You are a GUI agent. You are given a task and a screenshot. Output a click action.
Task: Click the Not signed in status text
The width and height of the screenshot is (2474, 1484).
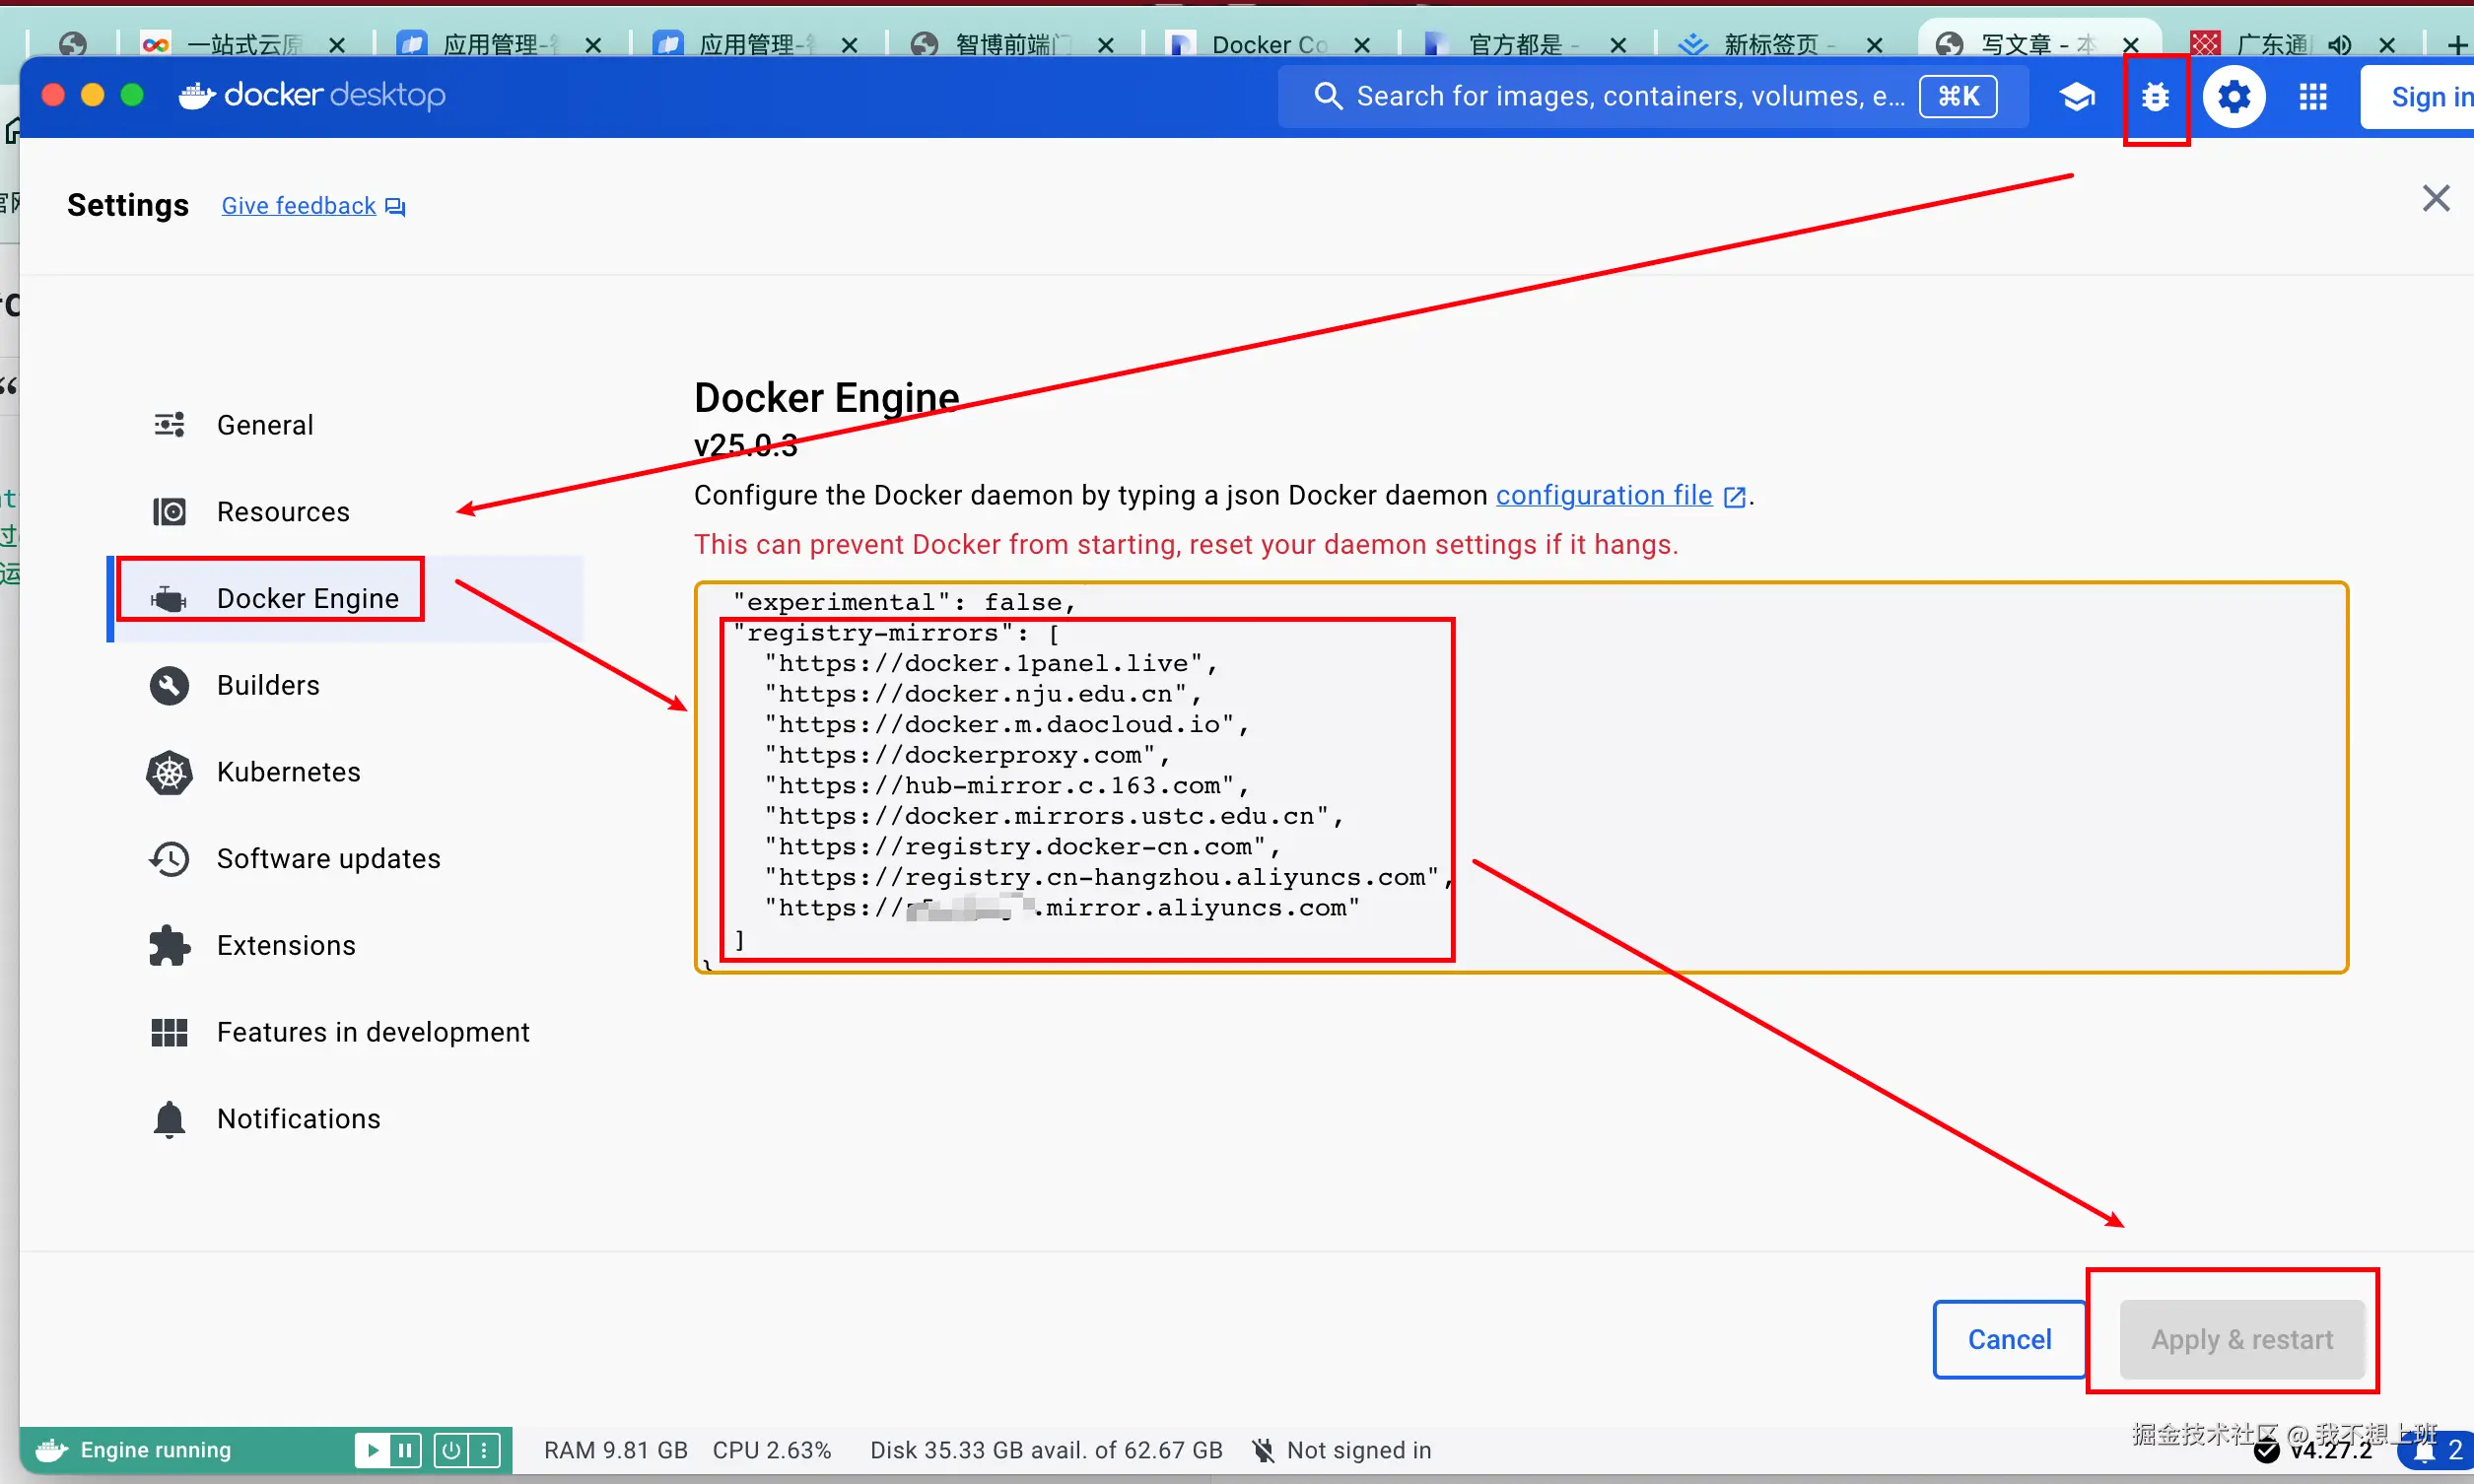[x=1359, y=1451]
